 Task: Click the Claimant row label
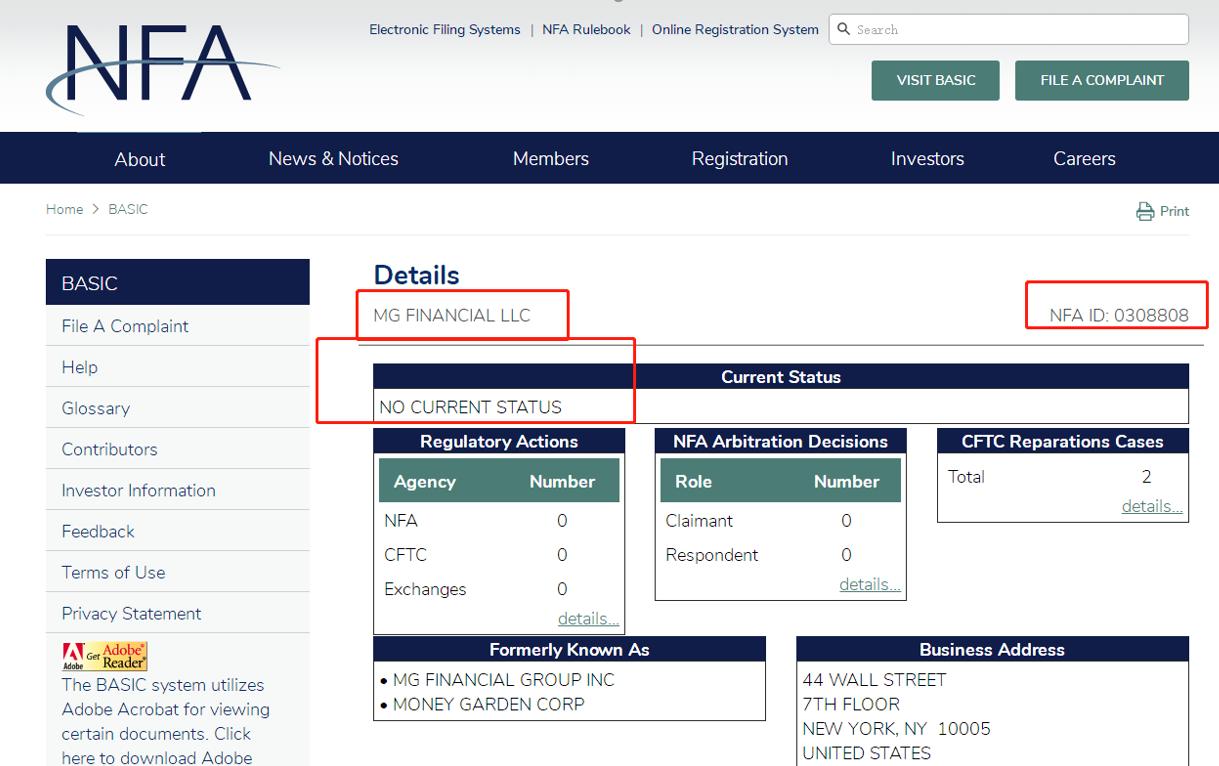pos(699,521)
